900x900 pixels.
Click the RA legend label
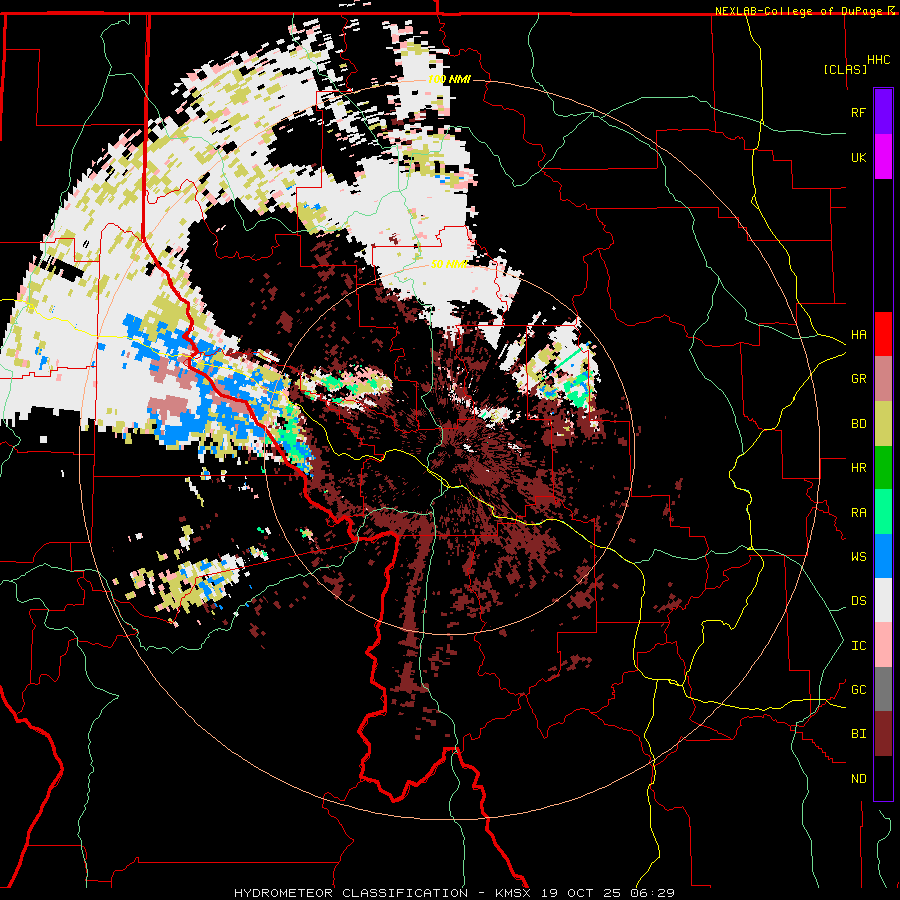(858, 513)
